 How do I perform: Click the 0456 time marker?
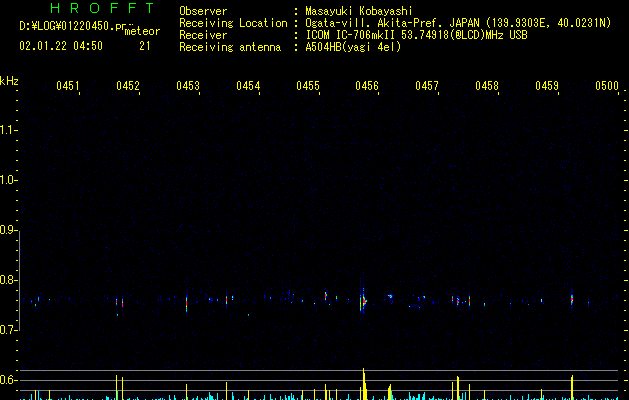coord(367,86)
